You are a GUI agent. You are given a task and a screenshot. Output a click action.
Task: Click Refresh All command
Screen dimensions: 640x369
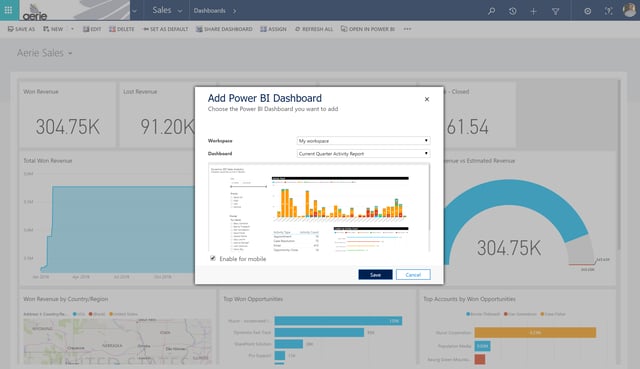(314, 29)
